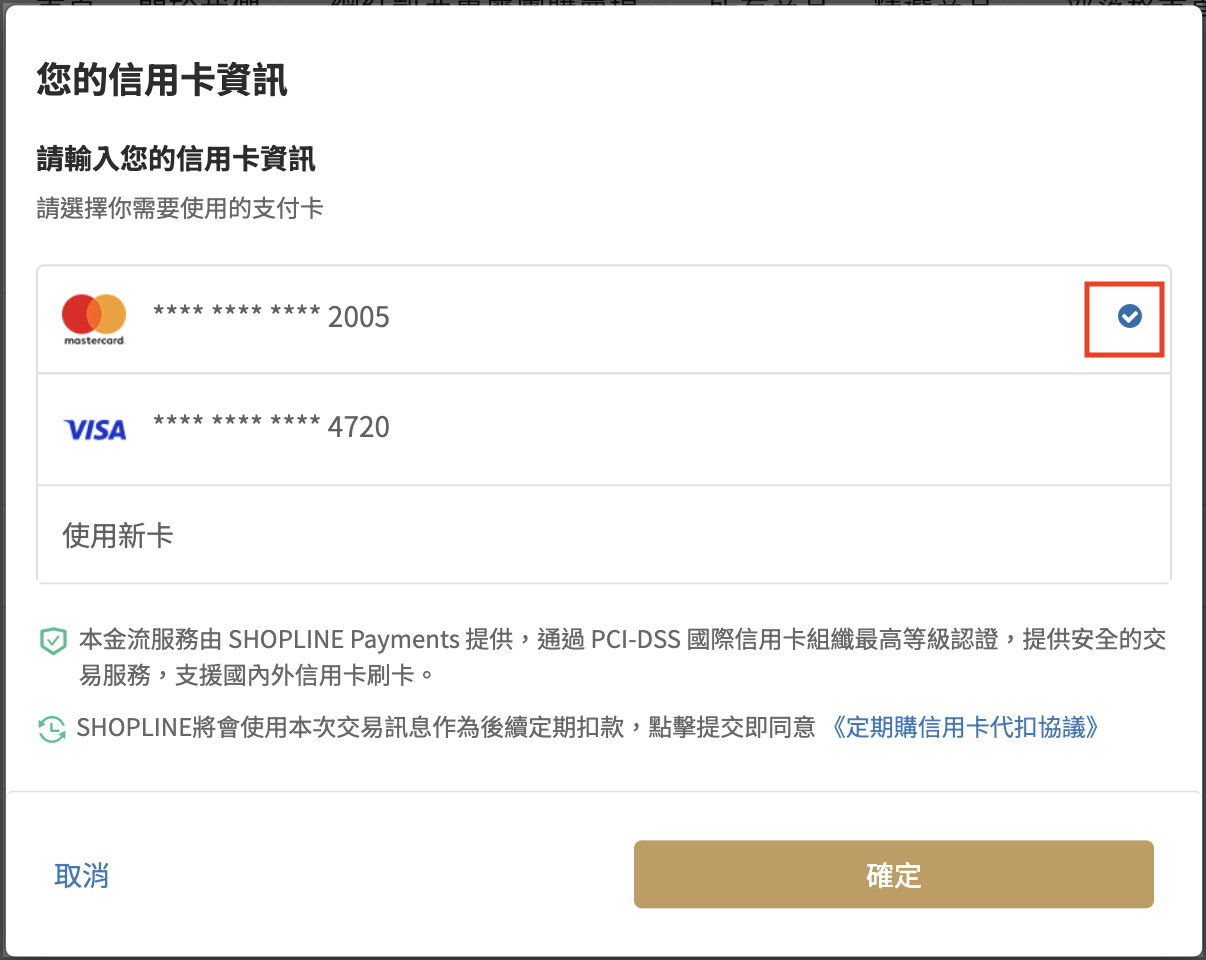Click the SHOPLINE recurring deduction notice text
The width and height of the screenshot is (1206, 960).
pos(446,727)
